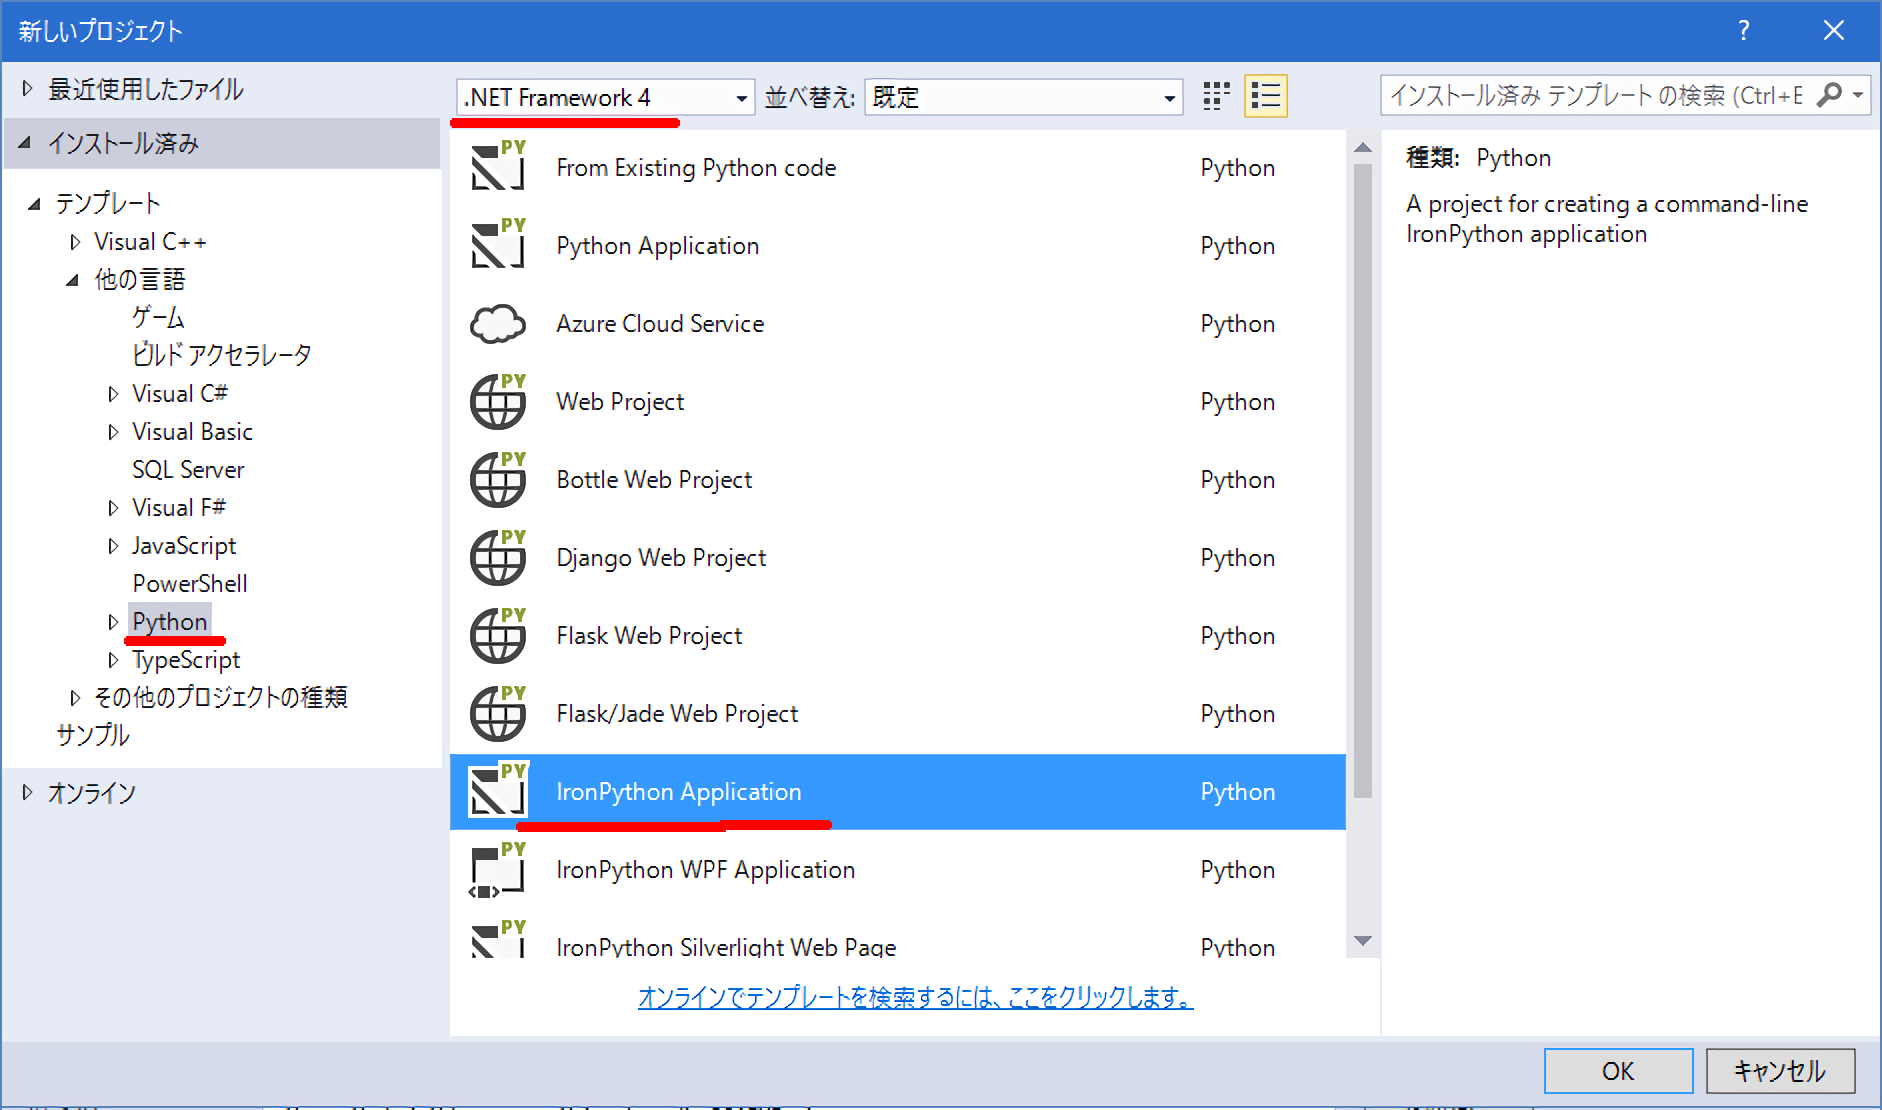Viewport: 1882px width, 1110px height.
Task: Click the From Existing Python code icon
Action: 497,168
